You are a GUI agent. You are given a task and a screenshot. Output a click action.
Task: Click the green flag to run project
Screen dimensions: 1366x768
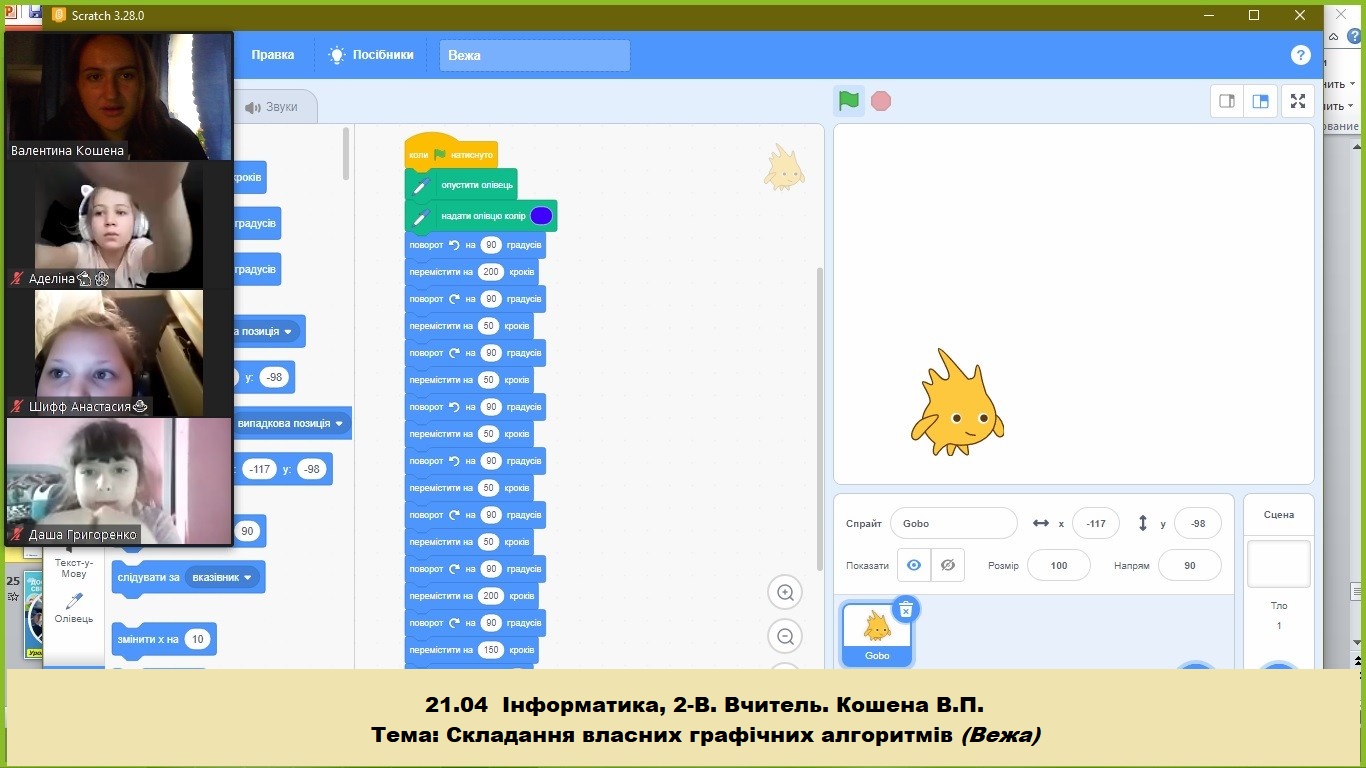coord(848,101)
